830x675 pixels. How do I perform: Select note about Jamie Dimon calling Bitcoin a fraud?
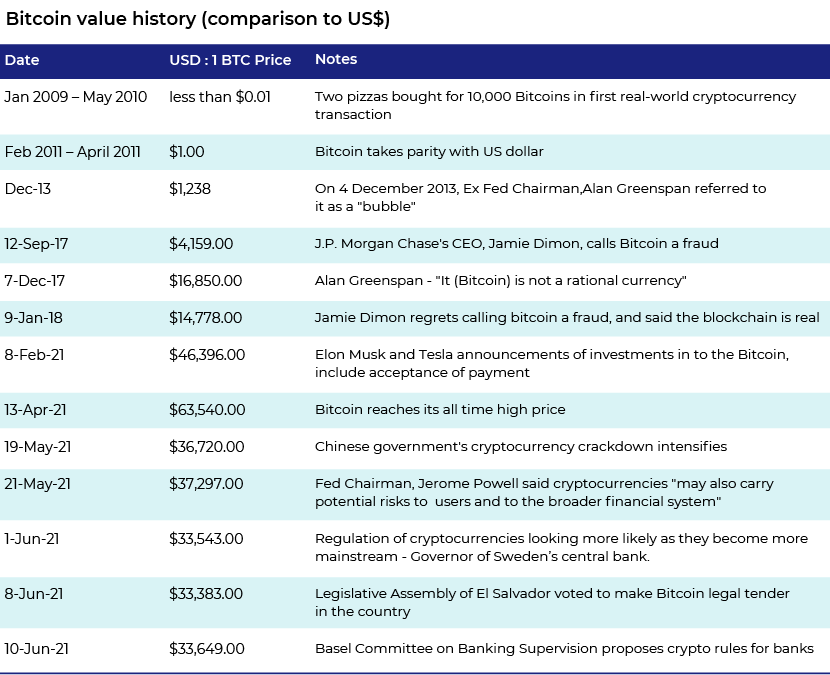click(517, 244)
